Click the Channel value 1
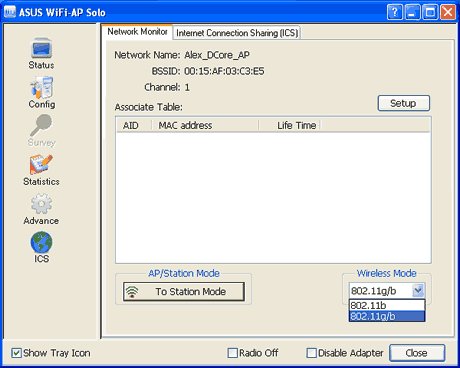The image size is (460, 368). pyautogui.click(x=187, y=87)
